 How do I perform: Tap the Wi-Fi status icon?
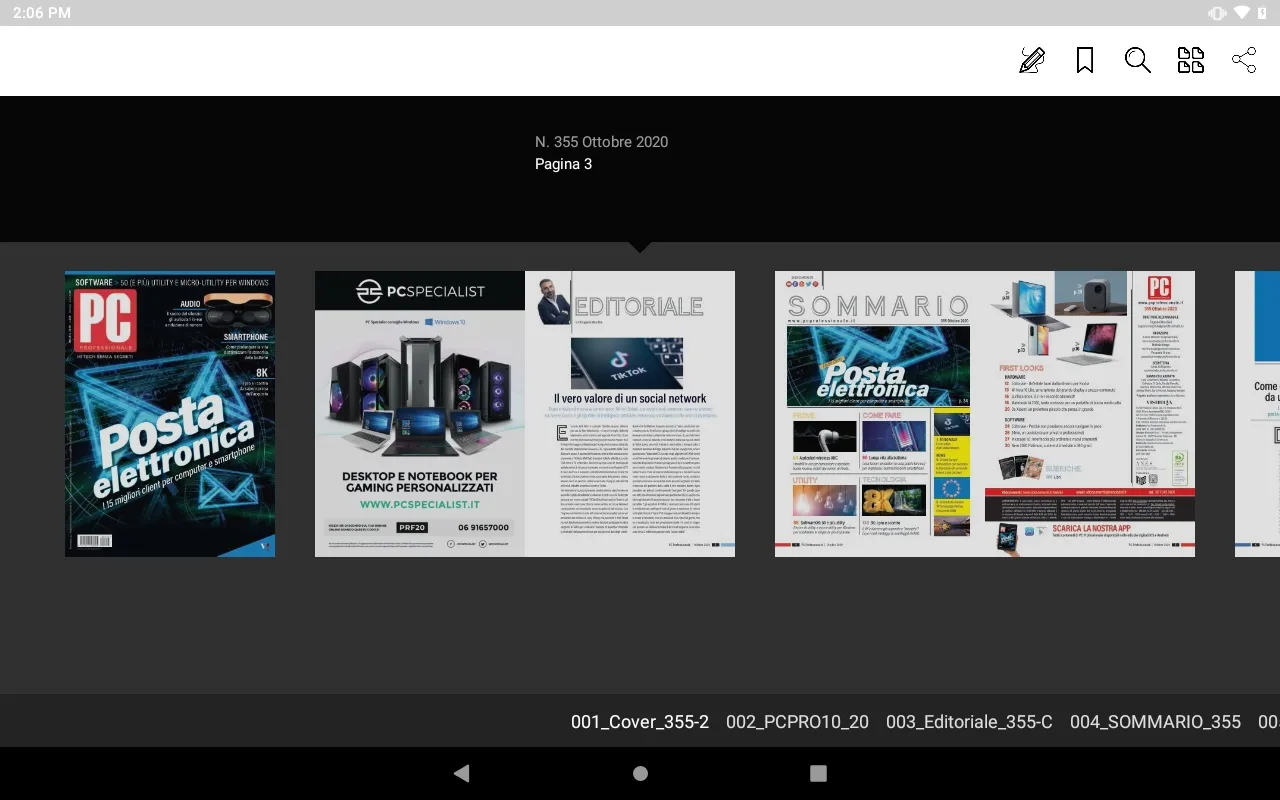tap(1243, 13)
